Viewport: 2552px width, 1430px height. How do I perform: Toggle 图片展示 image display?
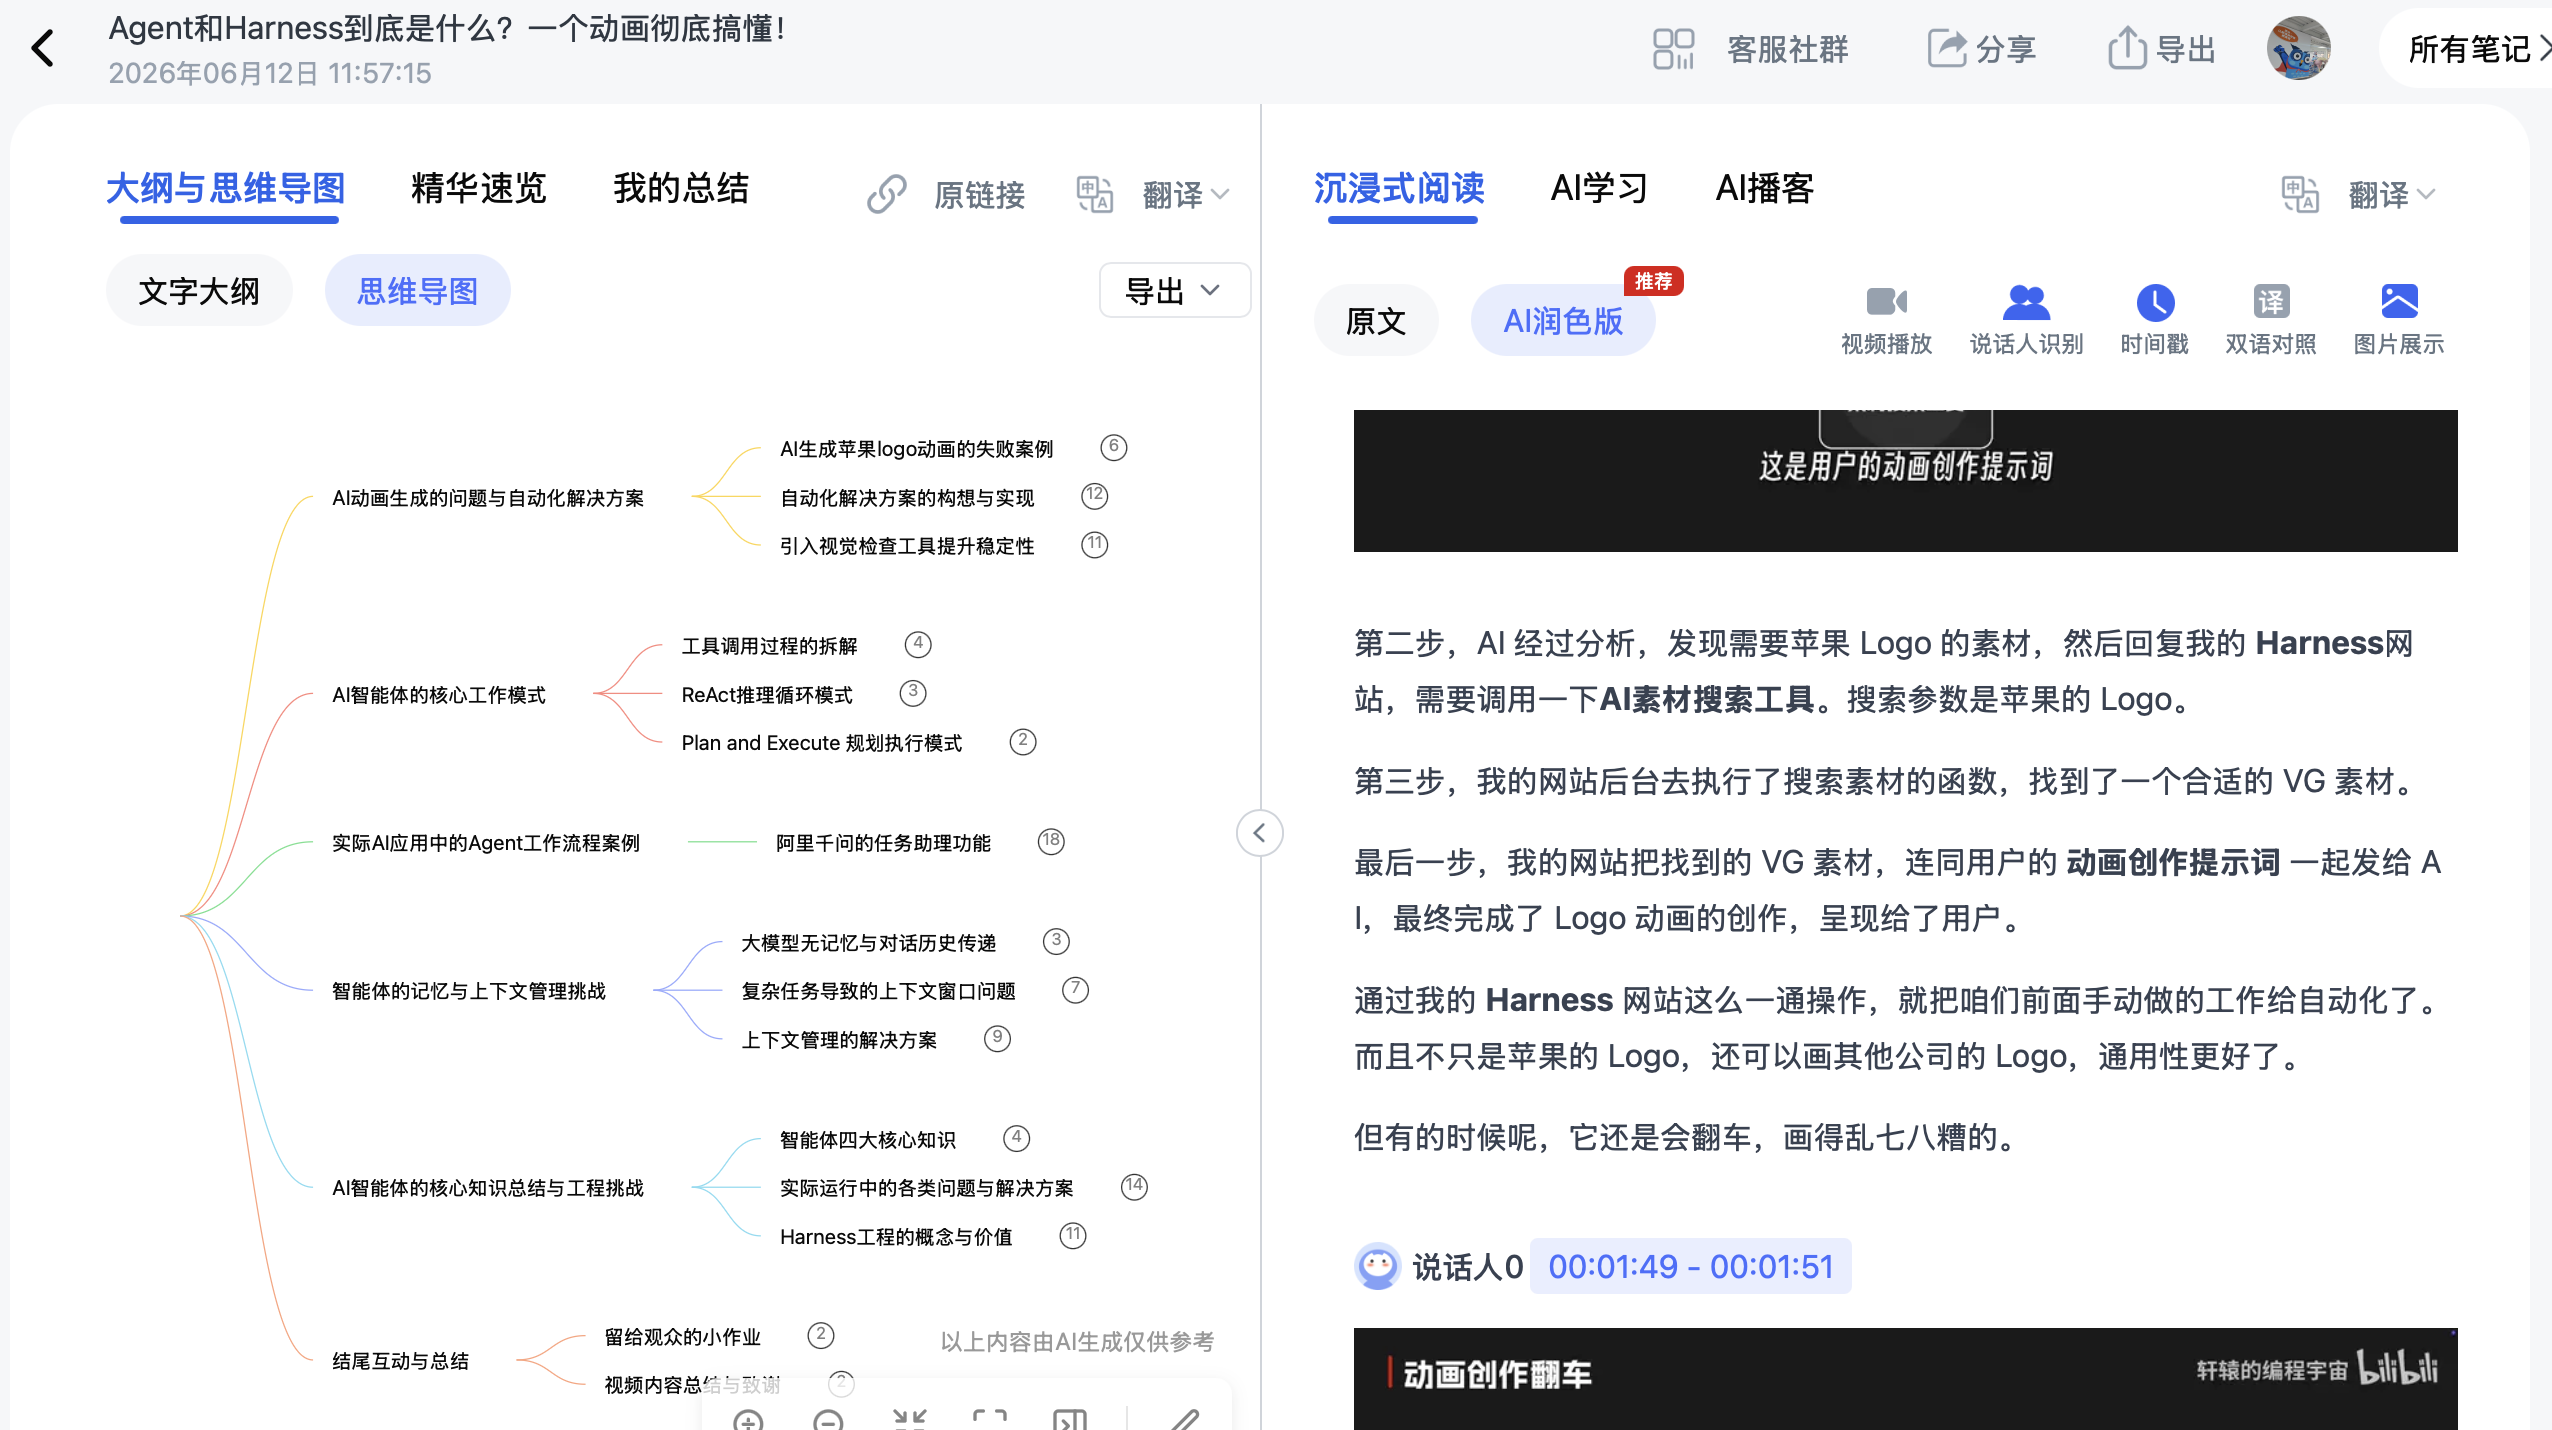tap(2399, 320)
